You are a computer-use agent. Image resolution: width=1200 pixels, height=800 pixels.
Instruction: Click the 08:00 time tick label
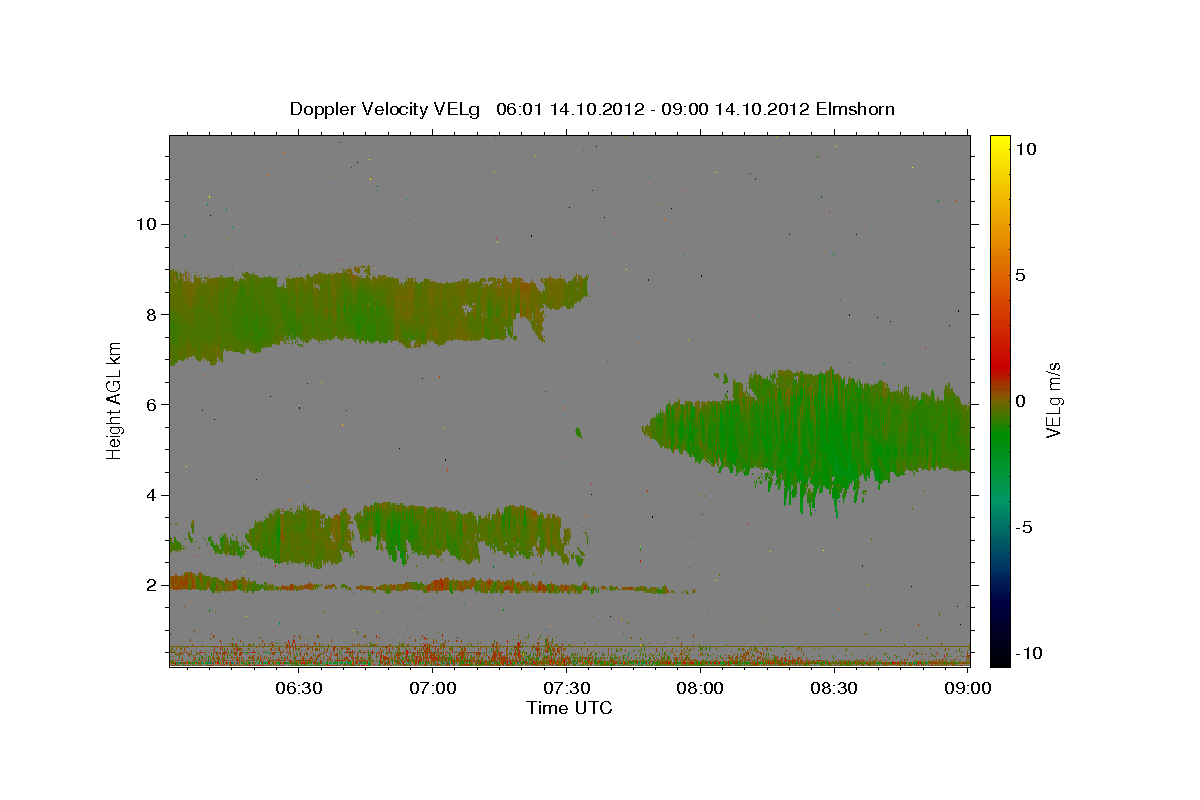[x=700, y=688]
